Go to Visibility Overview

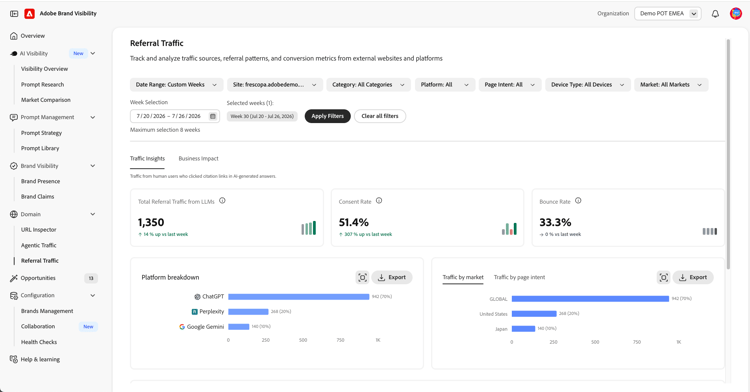[44, 69]
